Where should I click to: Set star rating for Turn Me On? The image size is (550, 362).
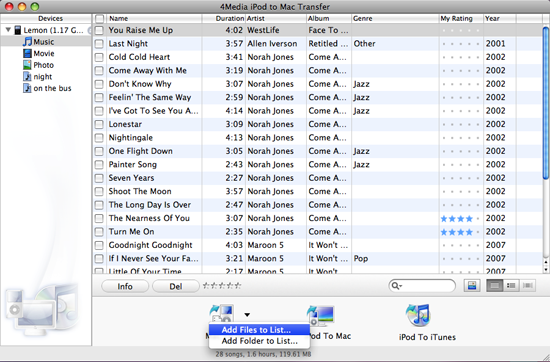pyautogui.click(x=461, y=232)
